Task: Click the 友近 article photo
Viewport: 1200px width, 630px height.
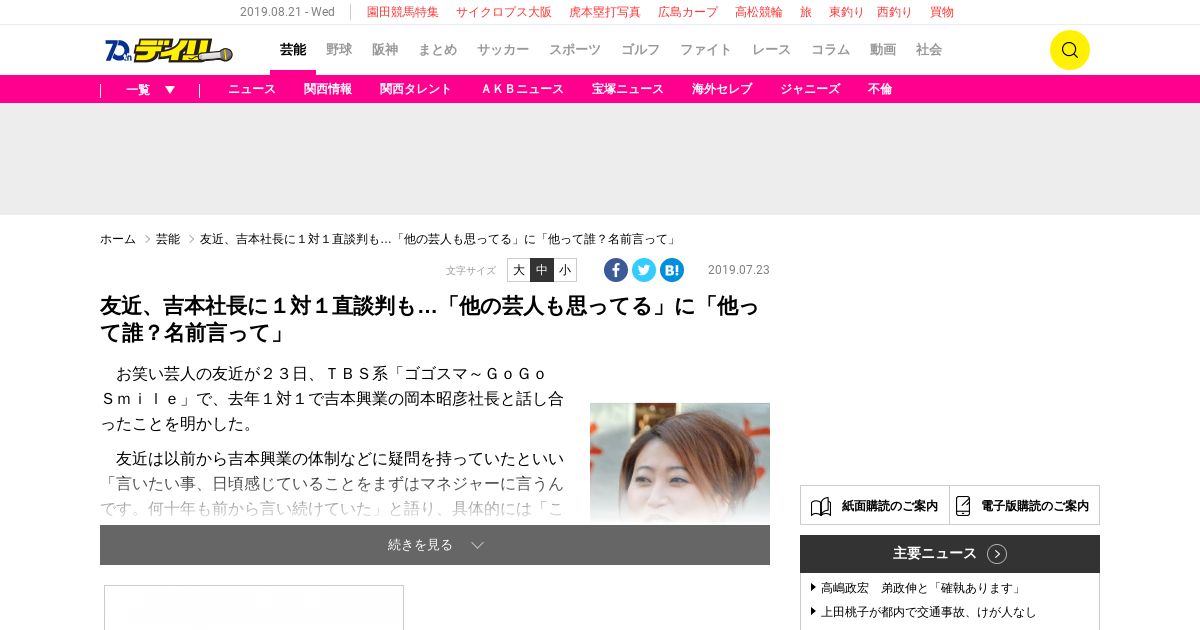Action: point(680,463)
